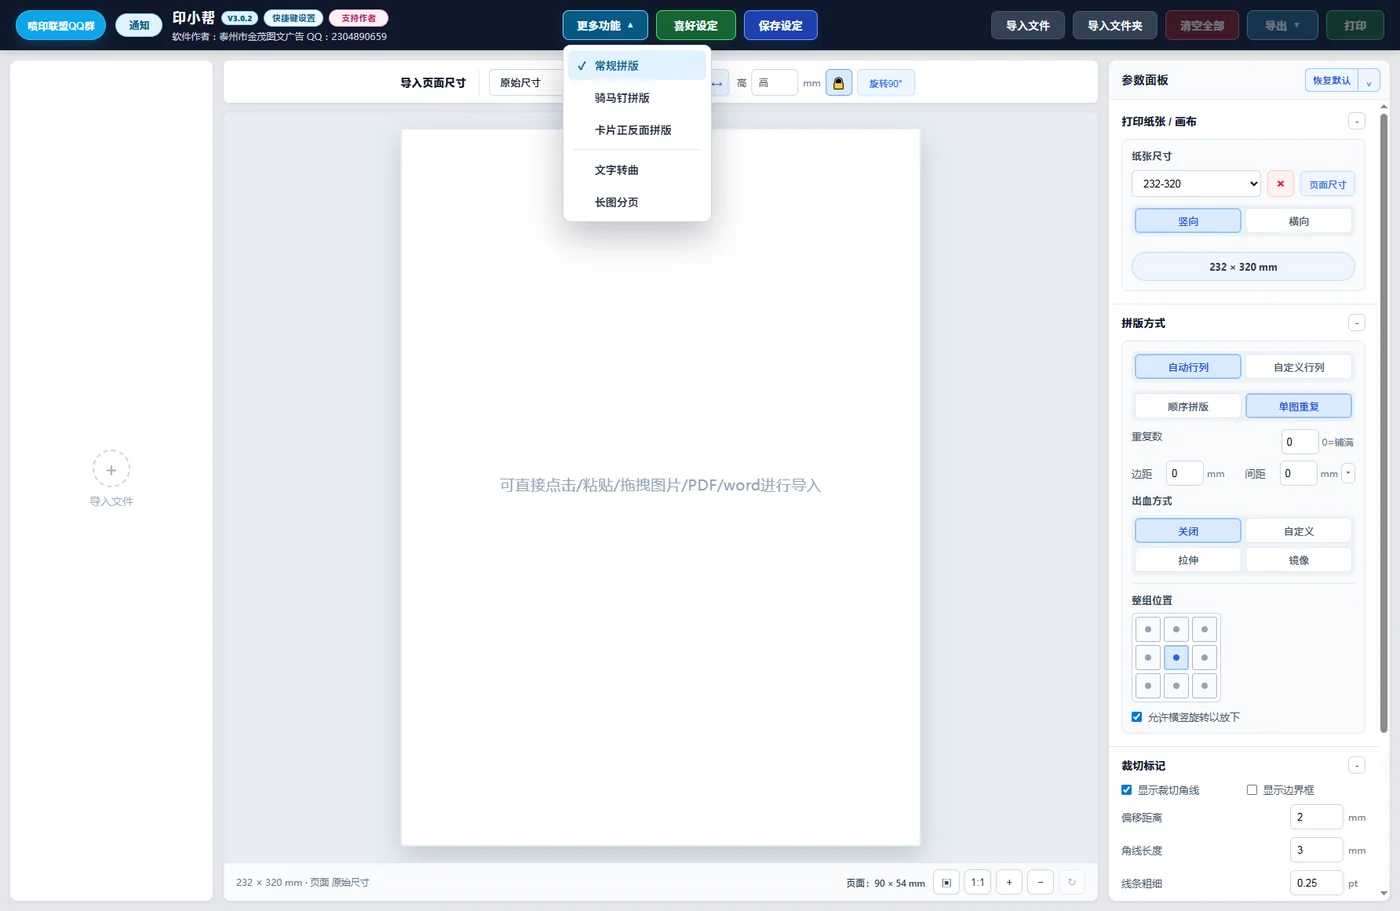Select 顺序拼版 imposition mode
The height and width of the screenshot is (911, 1400).
click(x=1188, y=406)
